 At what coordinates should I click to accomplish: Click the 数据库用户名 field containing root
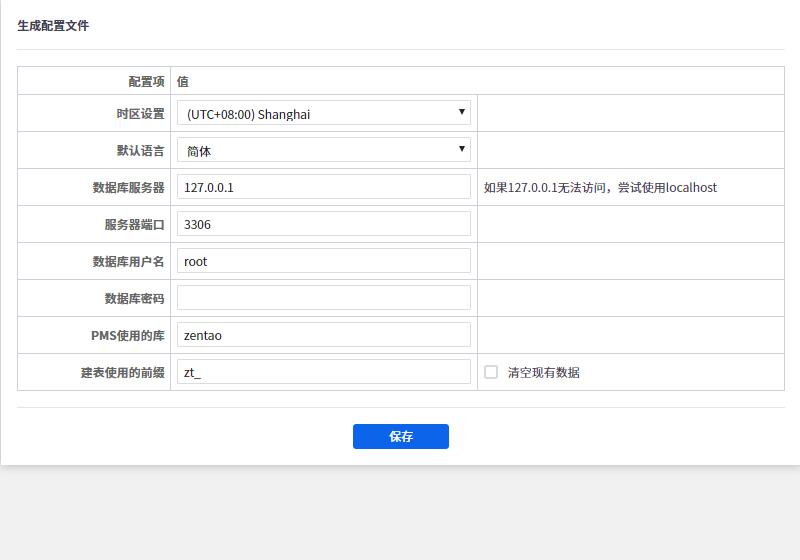323,261
